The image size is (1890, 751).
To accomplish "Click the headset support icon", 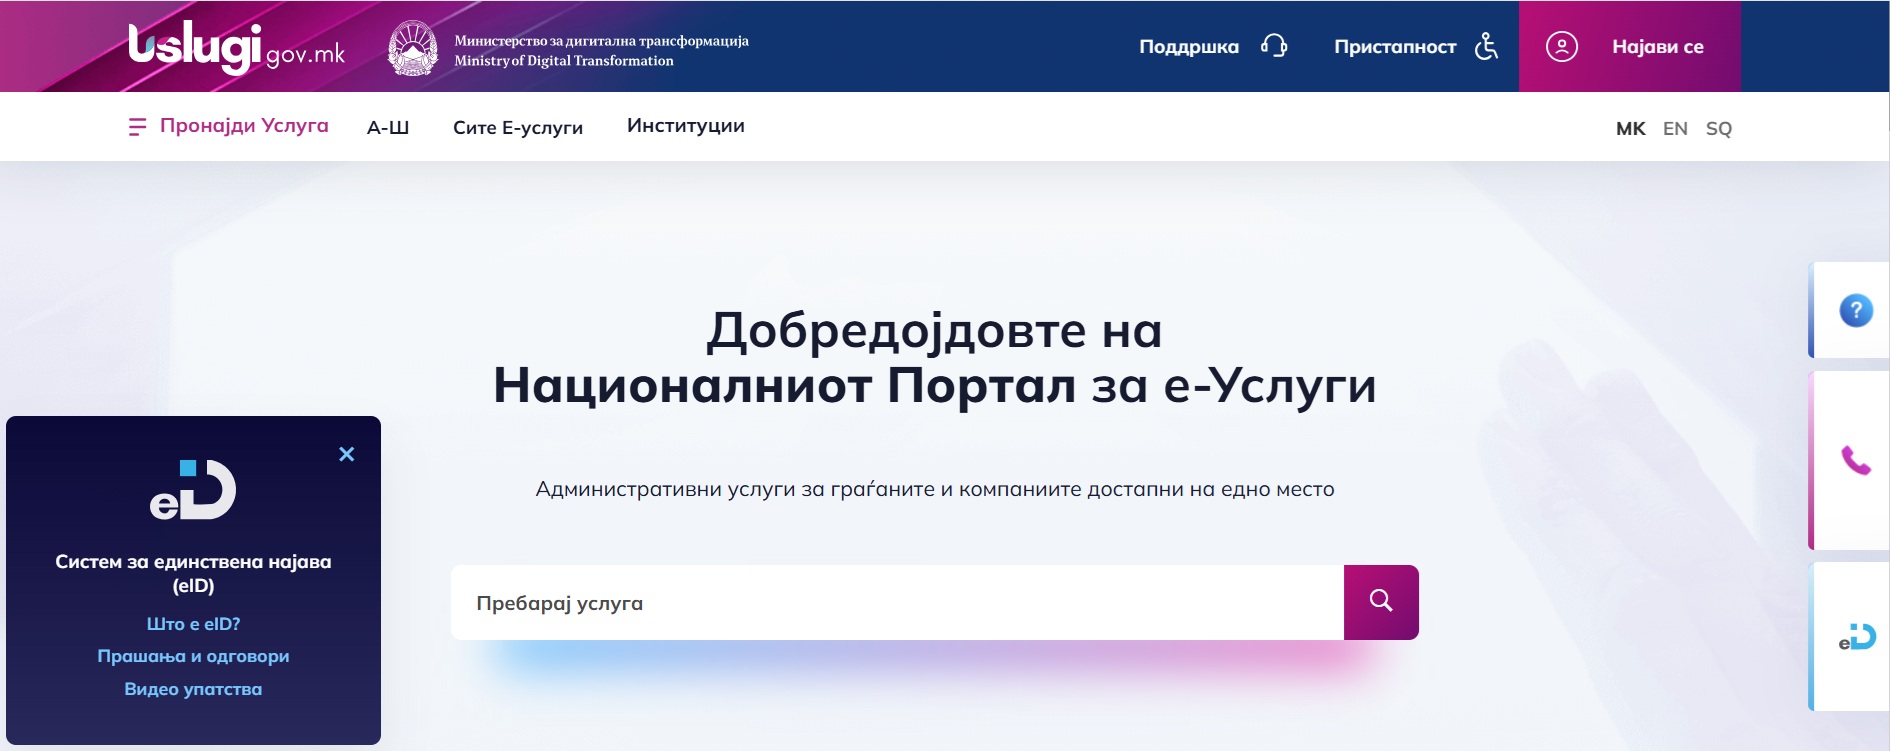I will [1273, 46].
